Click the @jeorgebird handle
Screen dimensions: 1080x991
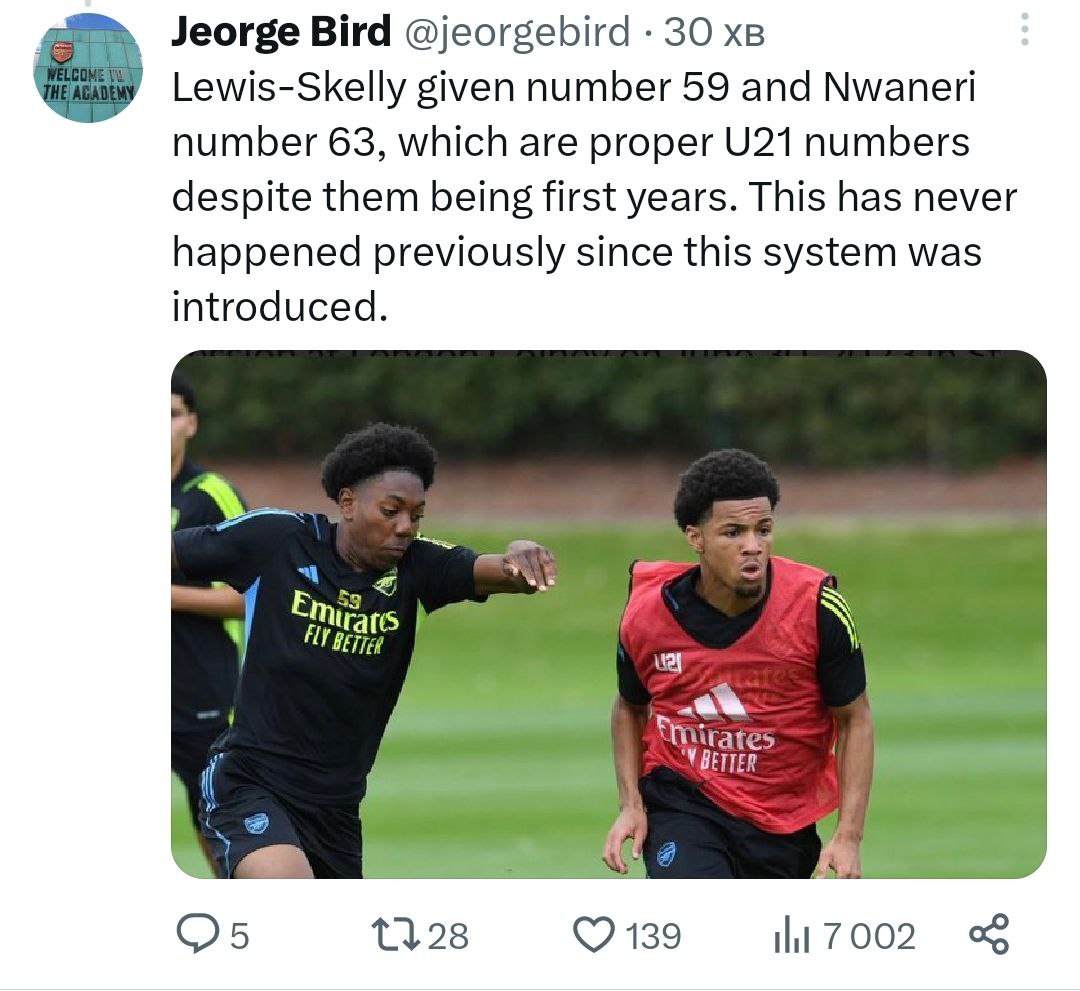(516, 33)
